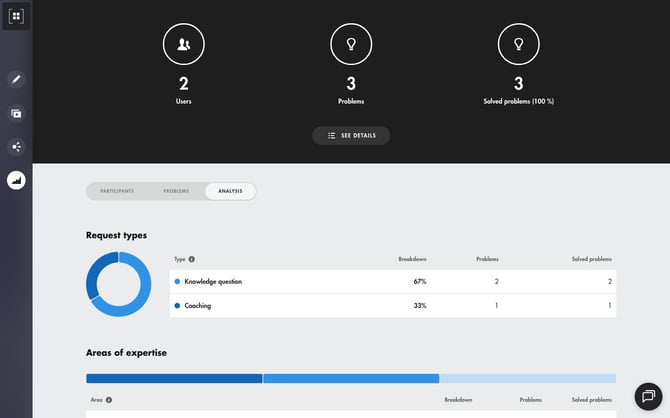Click the Solved problems header in Areas table
Image resolution: width=670 pixels, height=418 pixels.
click(592, 400)
